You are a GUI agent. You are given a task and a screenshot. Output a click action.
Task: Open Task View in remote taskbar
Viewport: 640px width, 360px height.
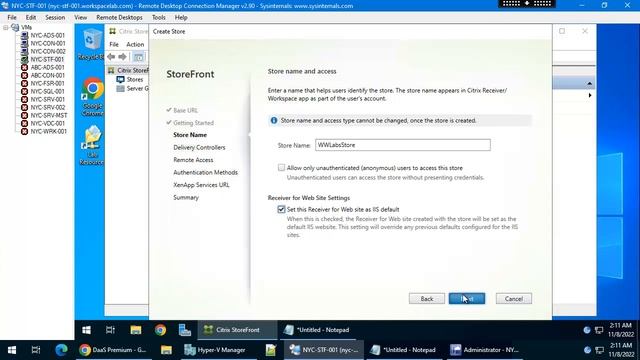pos(110,330)
